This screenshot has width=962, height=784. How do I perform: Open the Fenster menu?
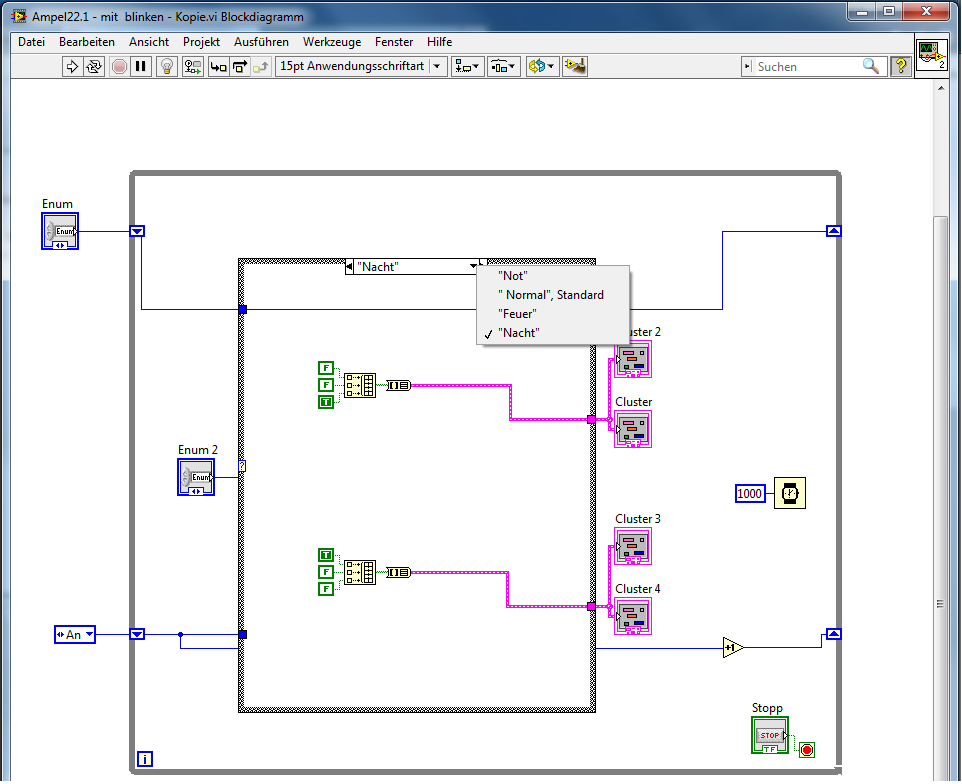coord(394,42)
